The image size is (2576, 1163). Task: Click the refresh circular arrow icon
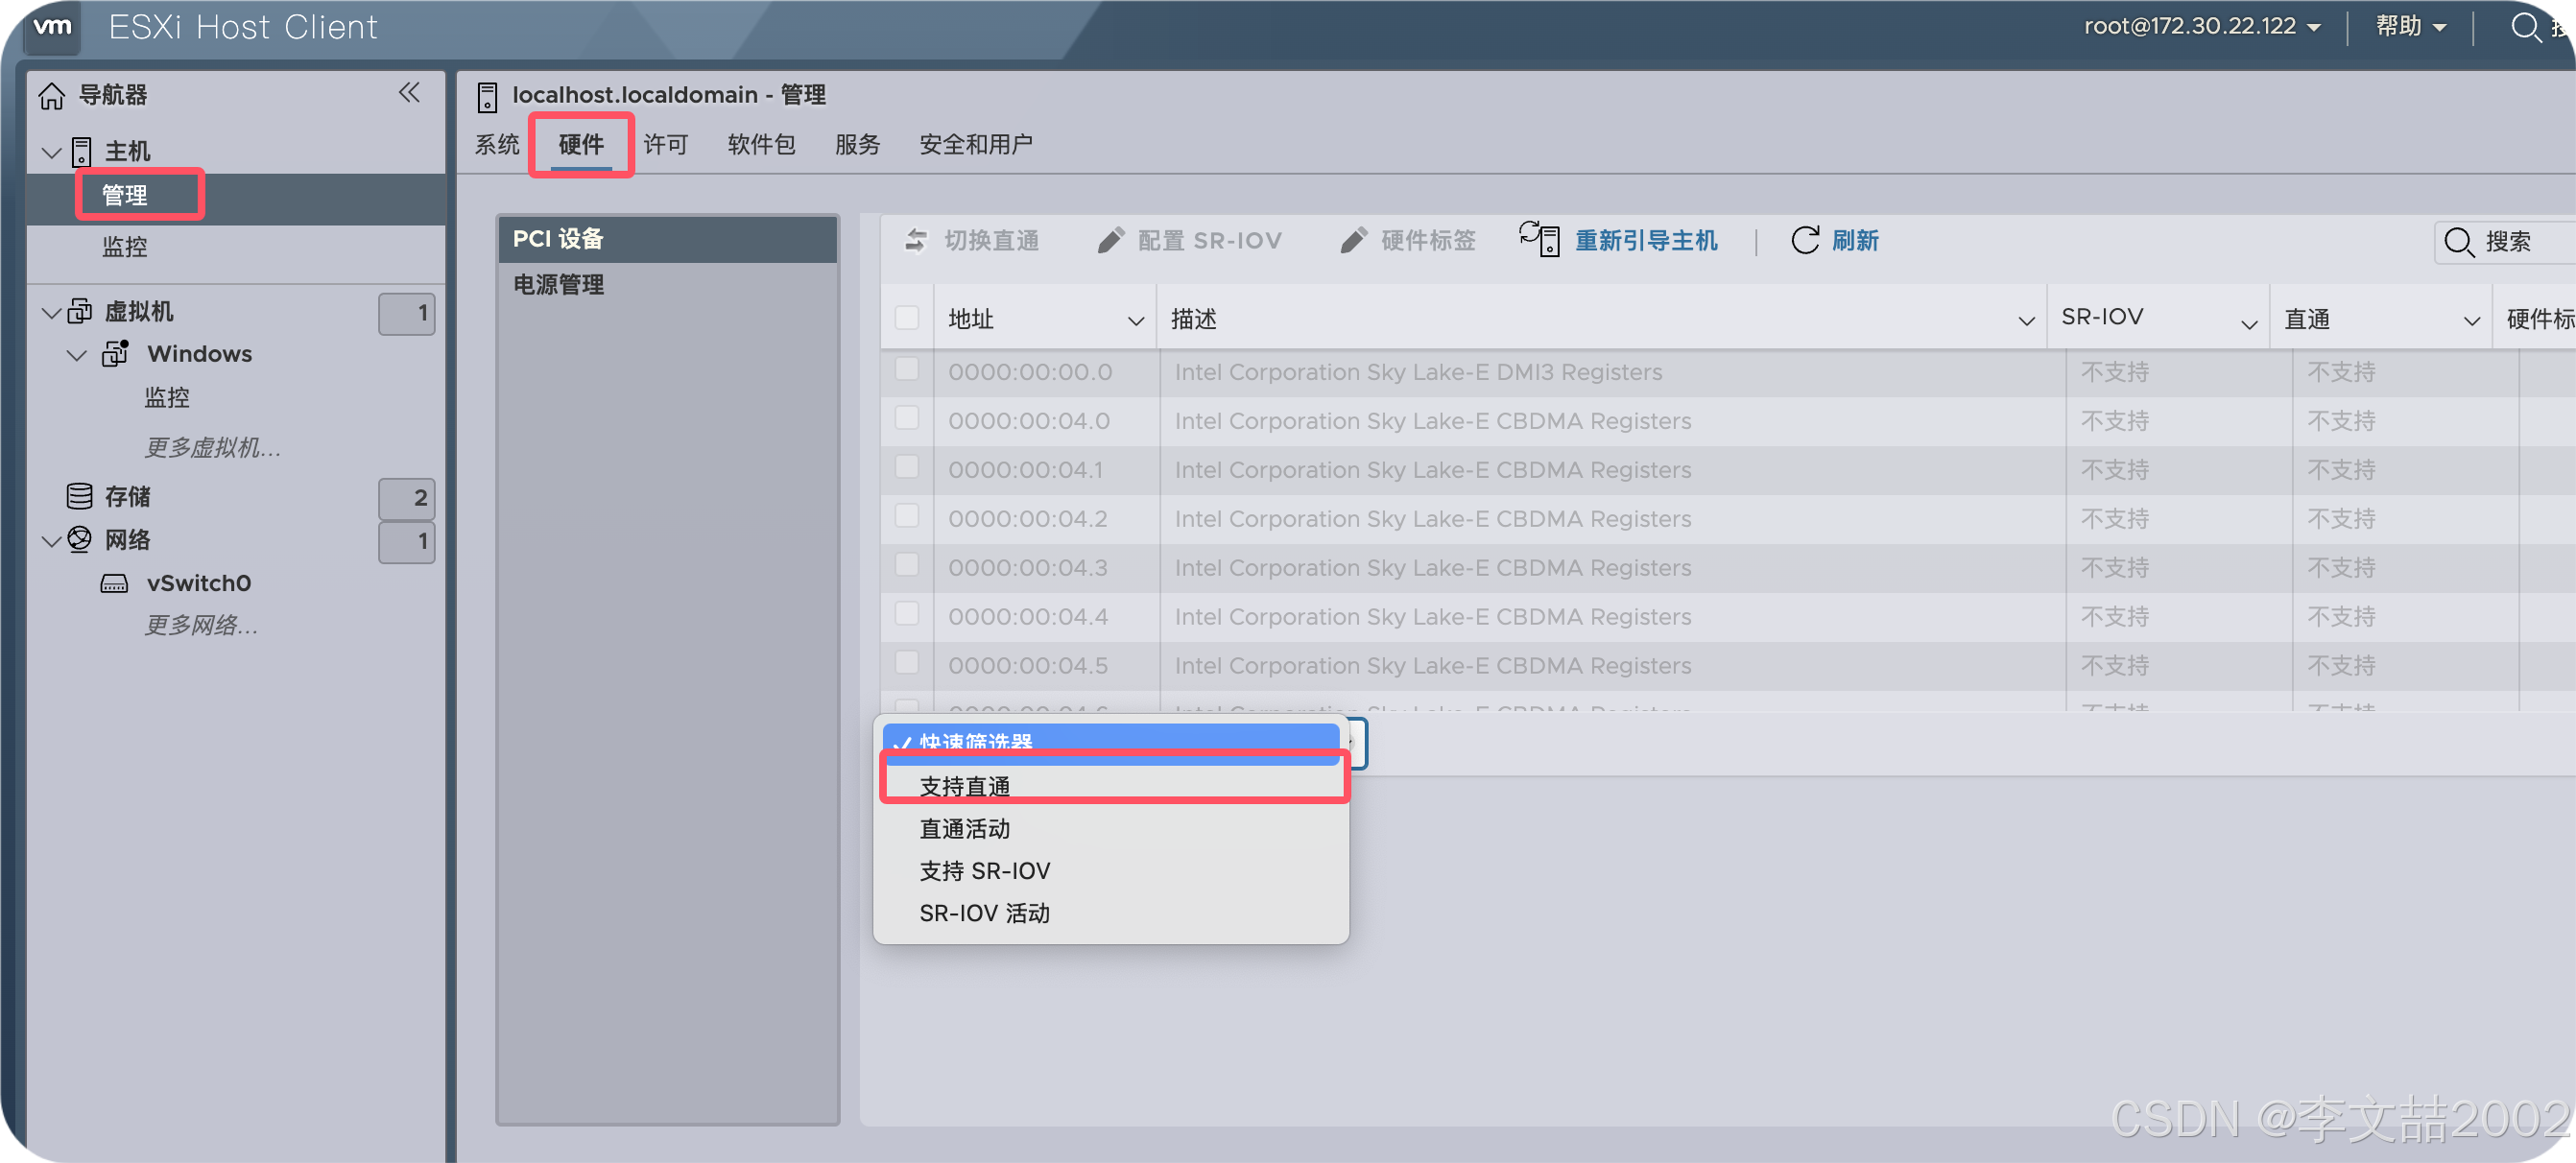coord(1804,240)
